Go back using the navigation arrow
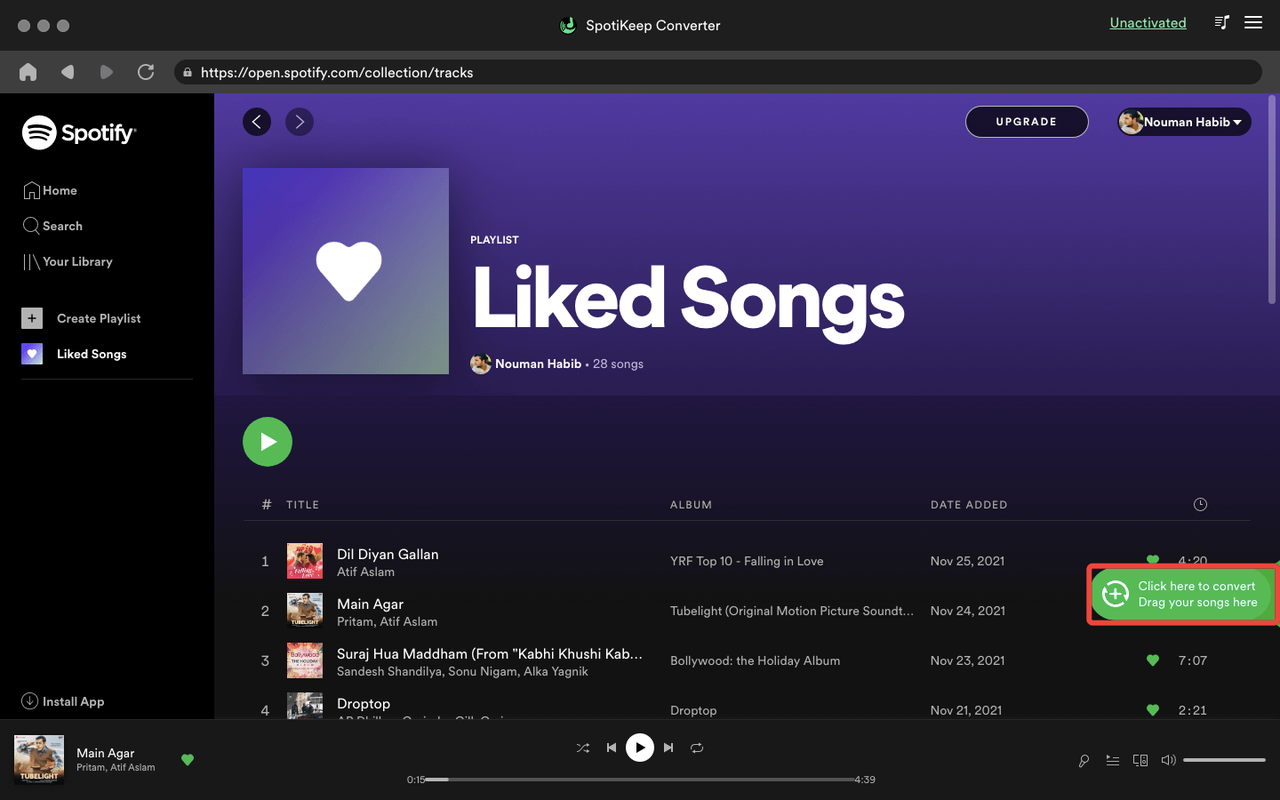1280x800 pixels. [257, 121]
